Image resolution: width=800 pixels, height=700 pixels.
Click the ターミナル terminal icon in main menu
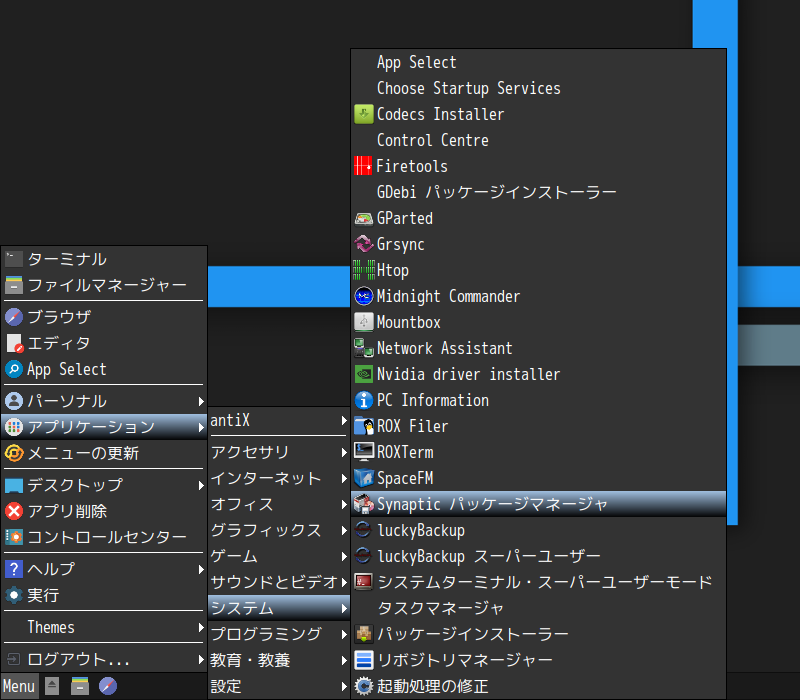tap(14, 259)
